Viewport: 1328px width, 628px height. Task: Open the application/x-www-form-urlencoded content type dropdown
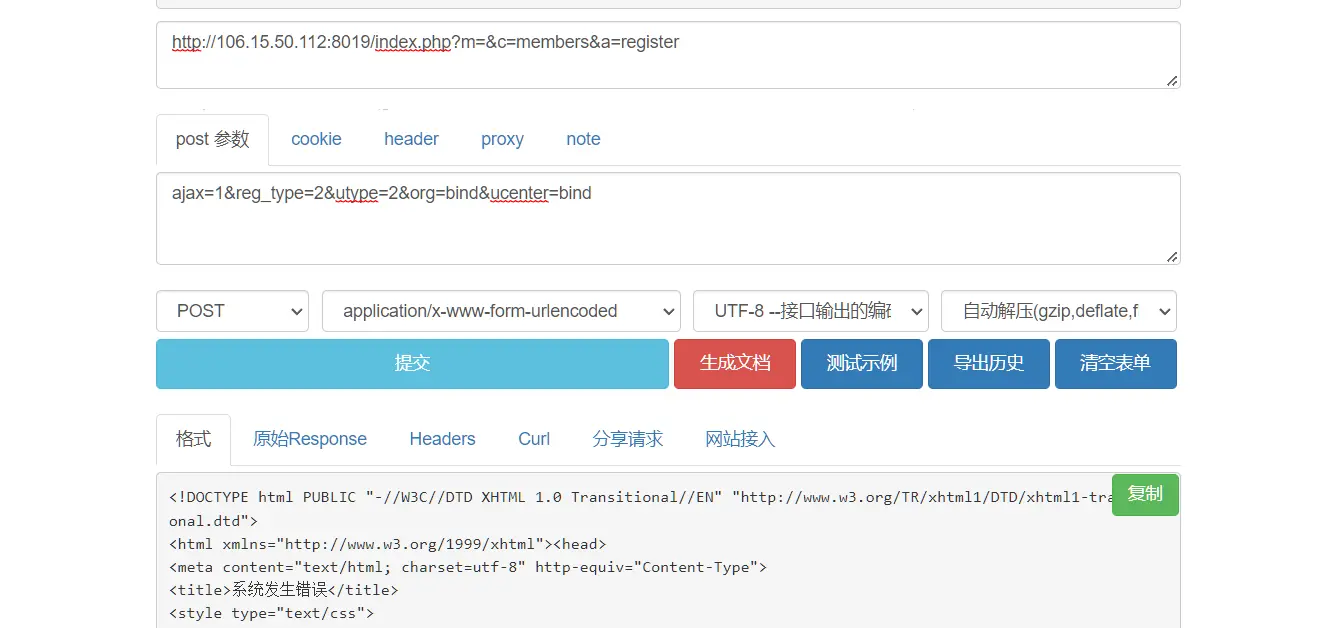point(501,311)
